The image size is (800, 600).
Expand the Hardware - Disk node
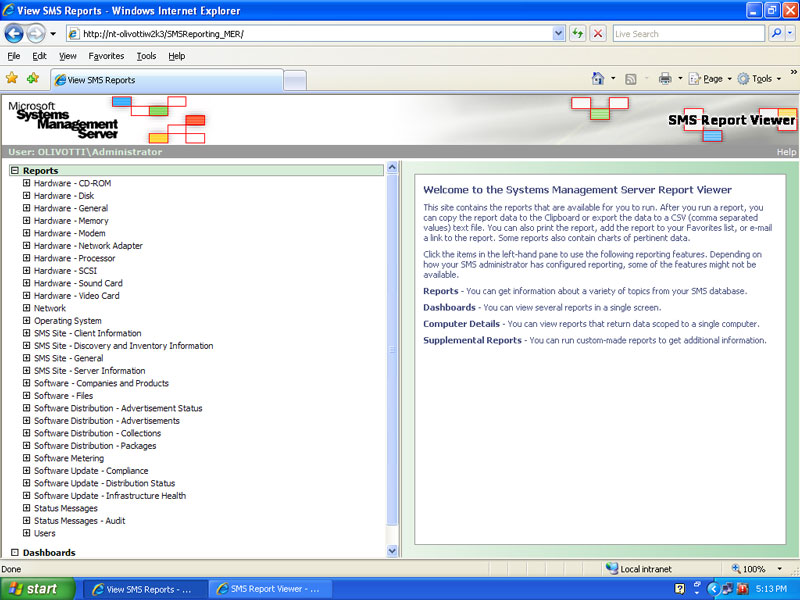click(x=27, y=195)
